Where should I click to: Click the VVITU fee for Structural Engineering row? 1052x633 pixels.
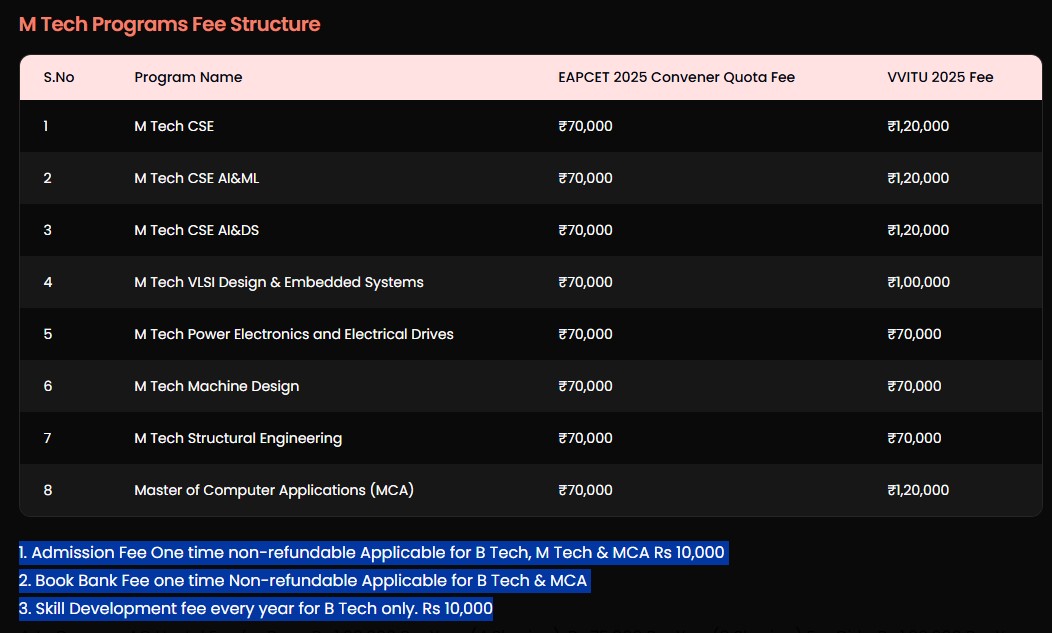click(914, 438)
